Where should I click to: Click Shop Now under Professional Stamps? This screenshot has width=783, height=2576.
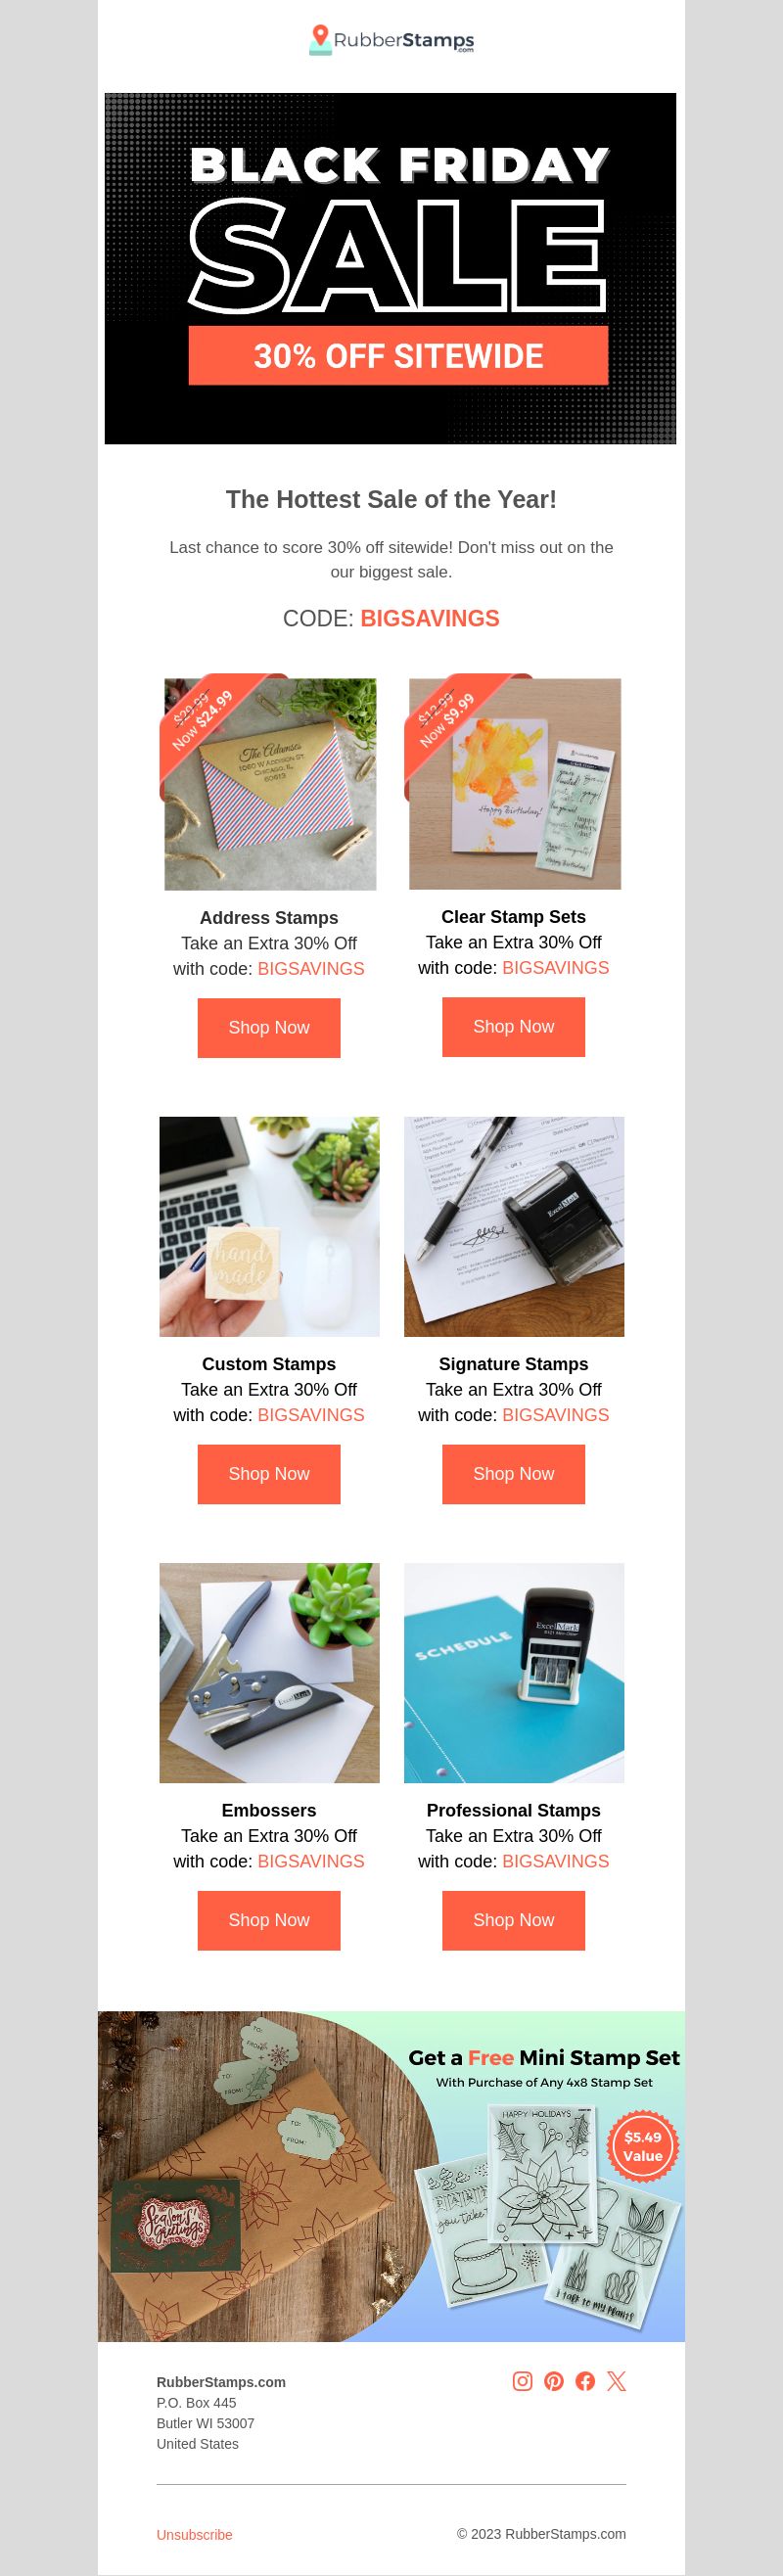pyautogui.click(x=513, y=1920)
